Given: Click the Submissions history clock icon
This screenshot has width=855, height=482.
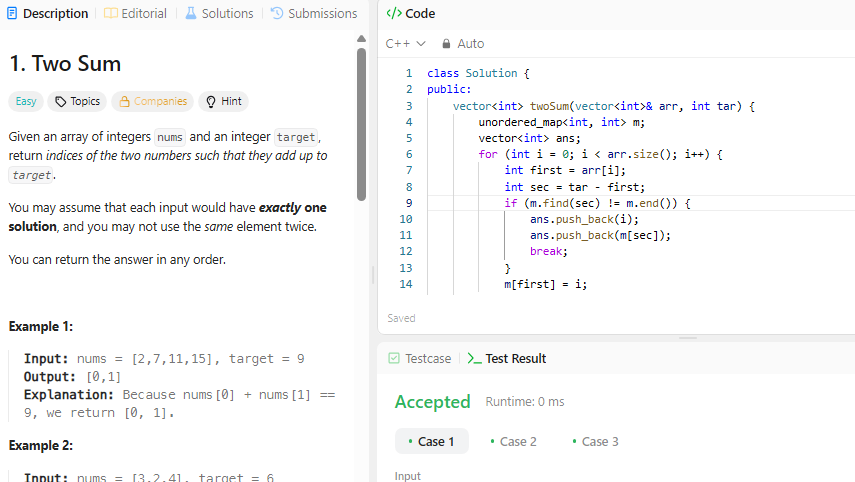Looking at the screenshot, I should point(277,13).
